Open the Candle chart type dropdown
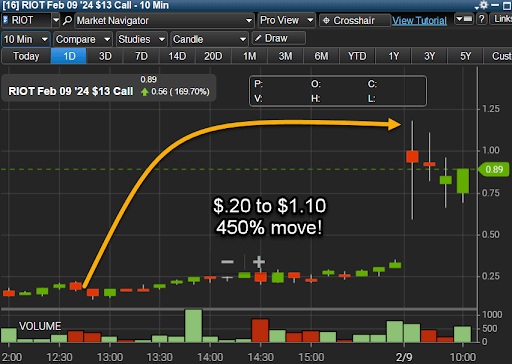This screenshot has height=364, width=512. click(209, 39)
